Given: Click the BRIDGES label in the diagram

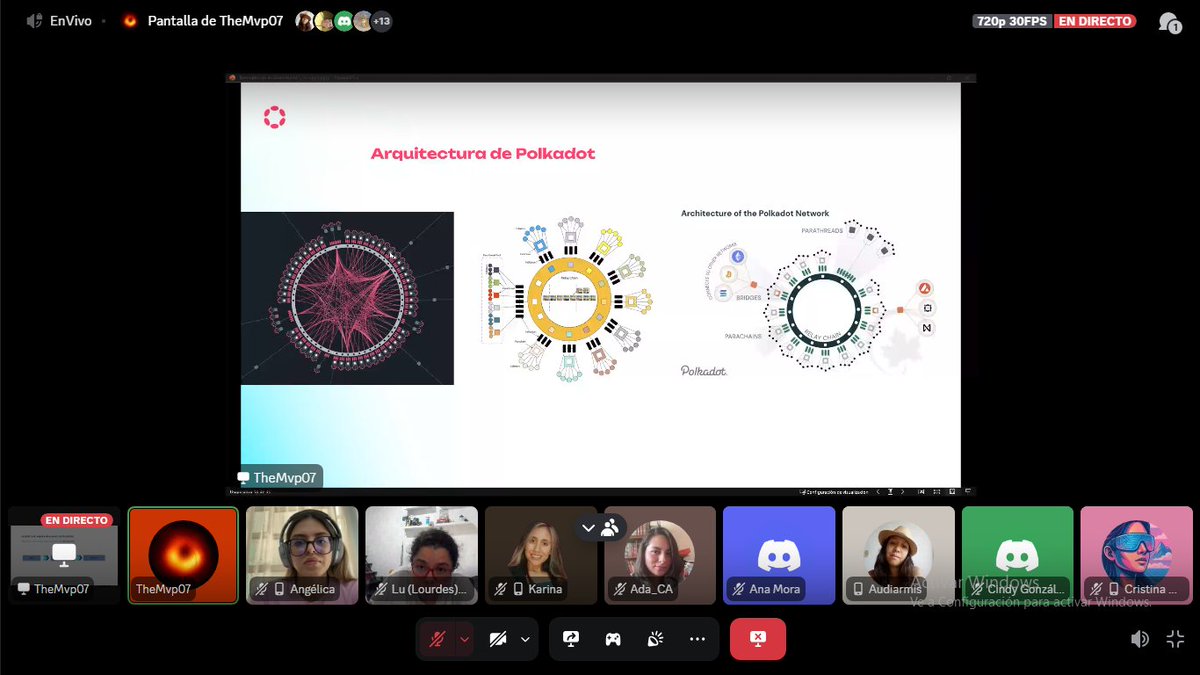Looking at the screenshot, I should pyautogui.click(x=747, y=298).
